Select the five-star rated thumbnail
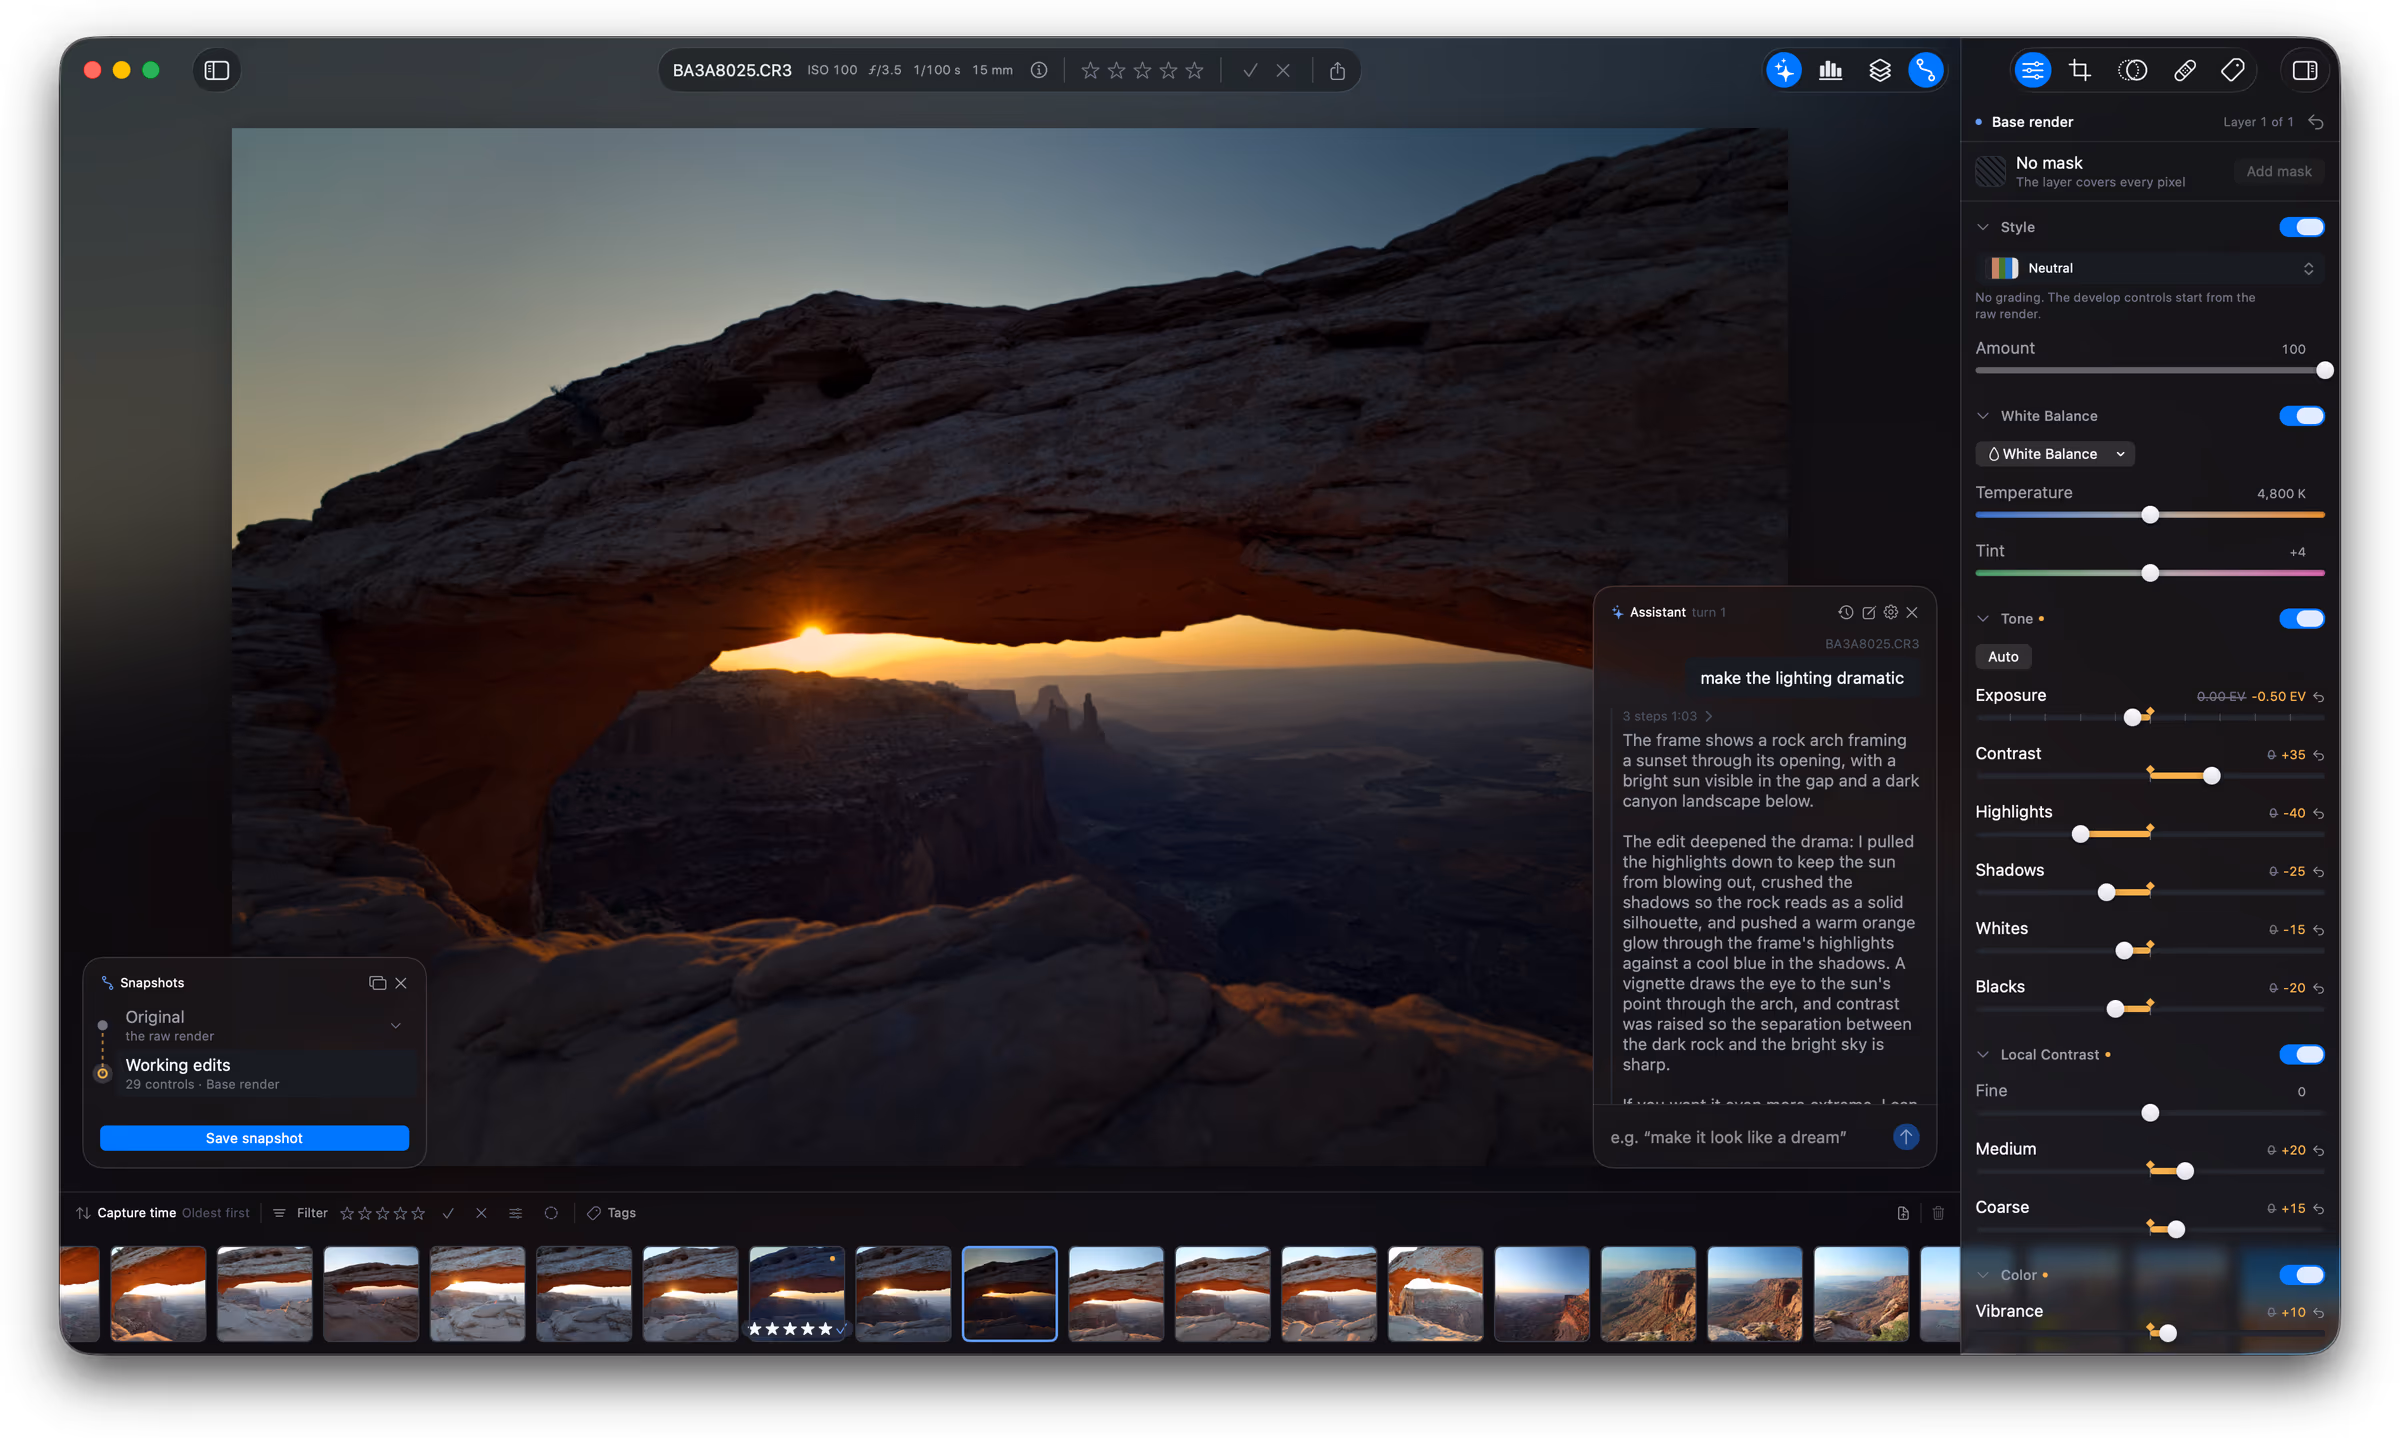This screenshot has width=2400, height=1438. [797, 1293]
